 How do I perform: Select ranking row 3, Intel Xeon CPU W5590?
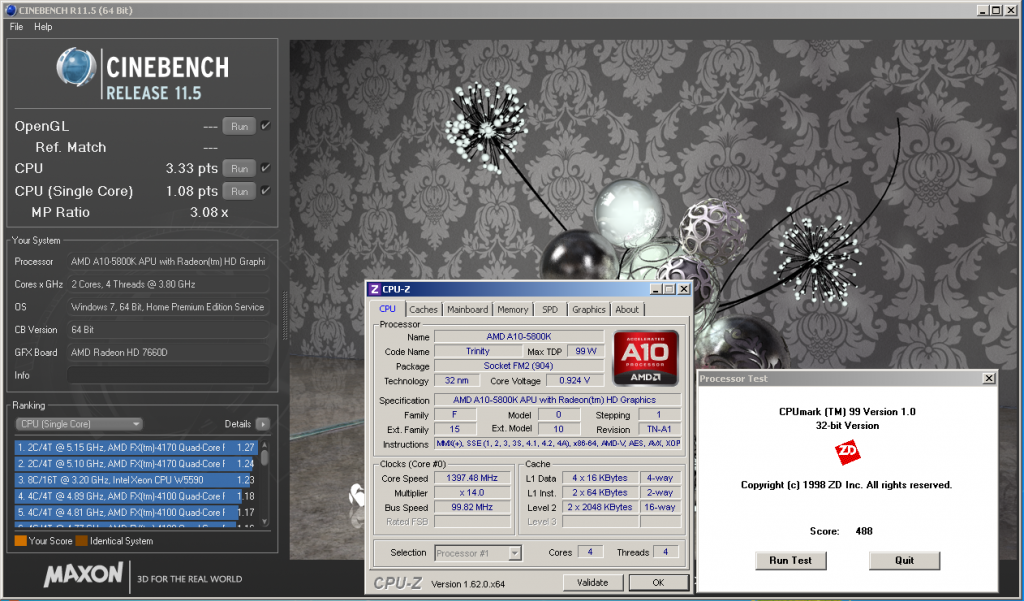136,480
